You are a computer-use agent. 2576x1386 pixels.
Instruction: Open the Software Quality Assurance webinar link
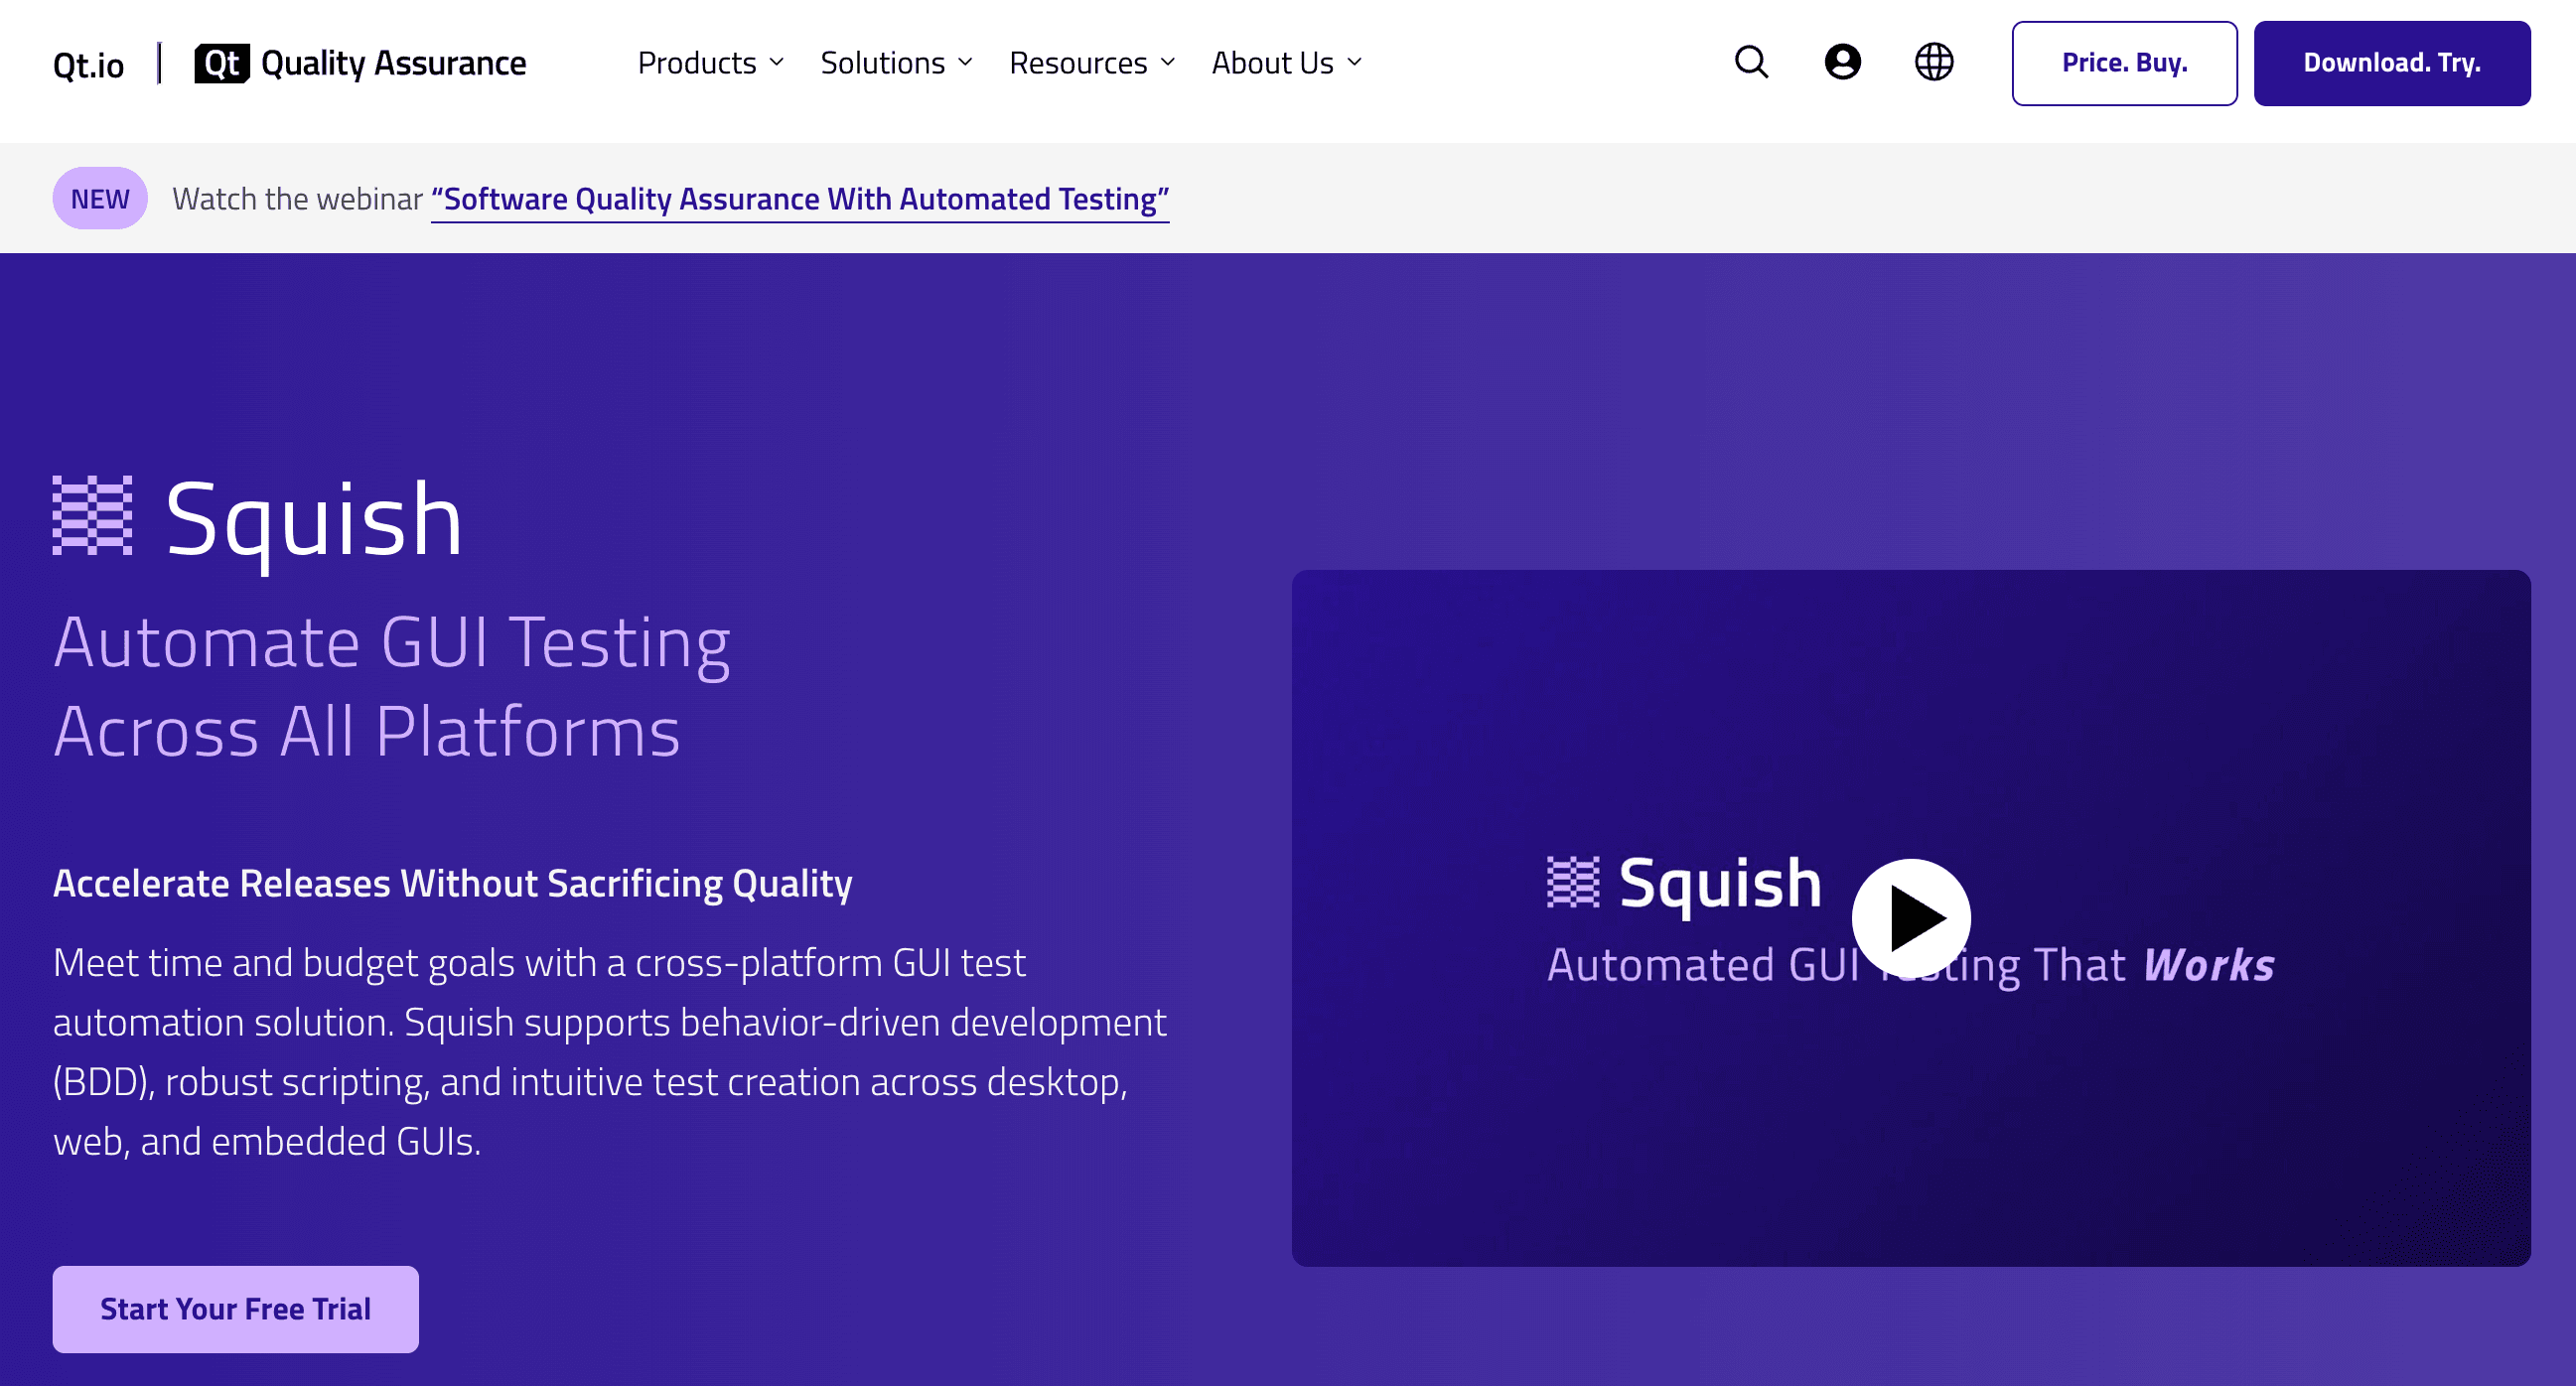[x=800, y=199]
